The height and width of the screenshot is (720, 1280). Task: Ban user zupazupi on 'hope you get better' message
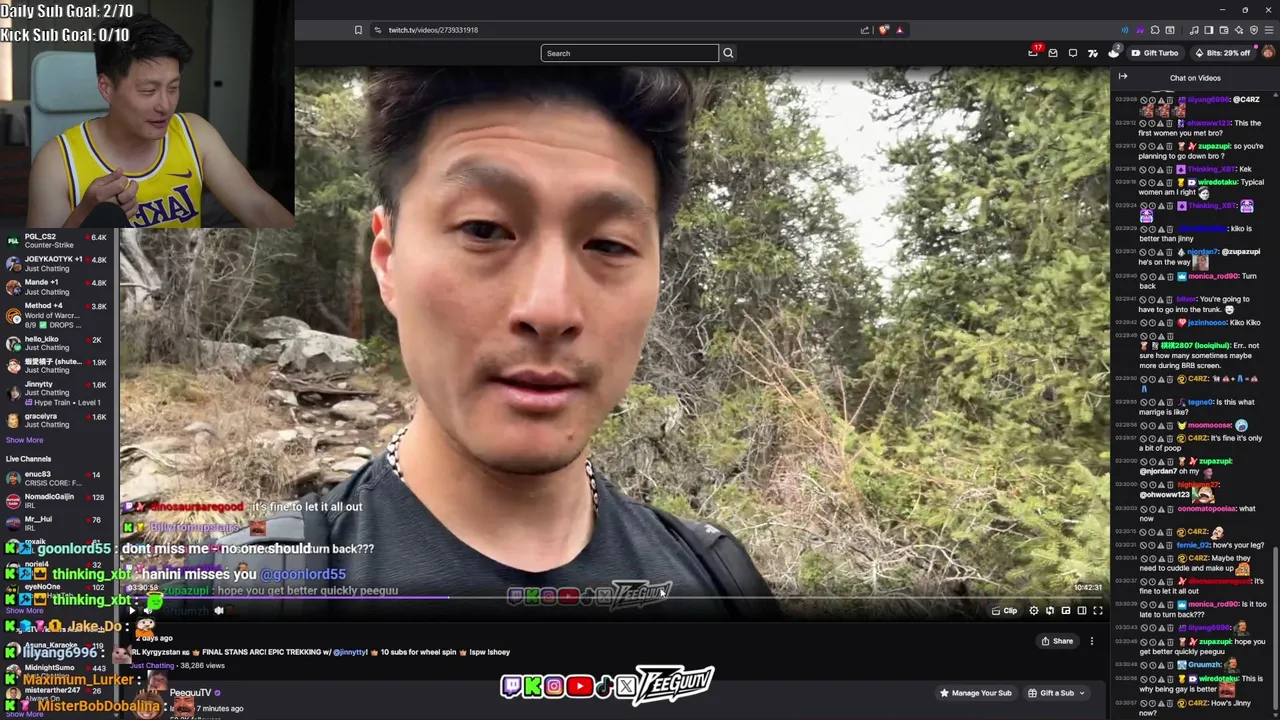(x=1144, y=642)
